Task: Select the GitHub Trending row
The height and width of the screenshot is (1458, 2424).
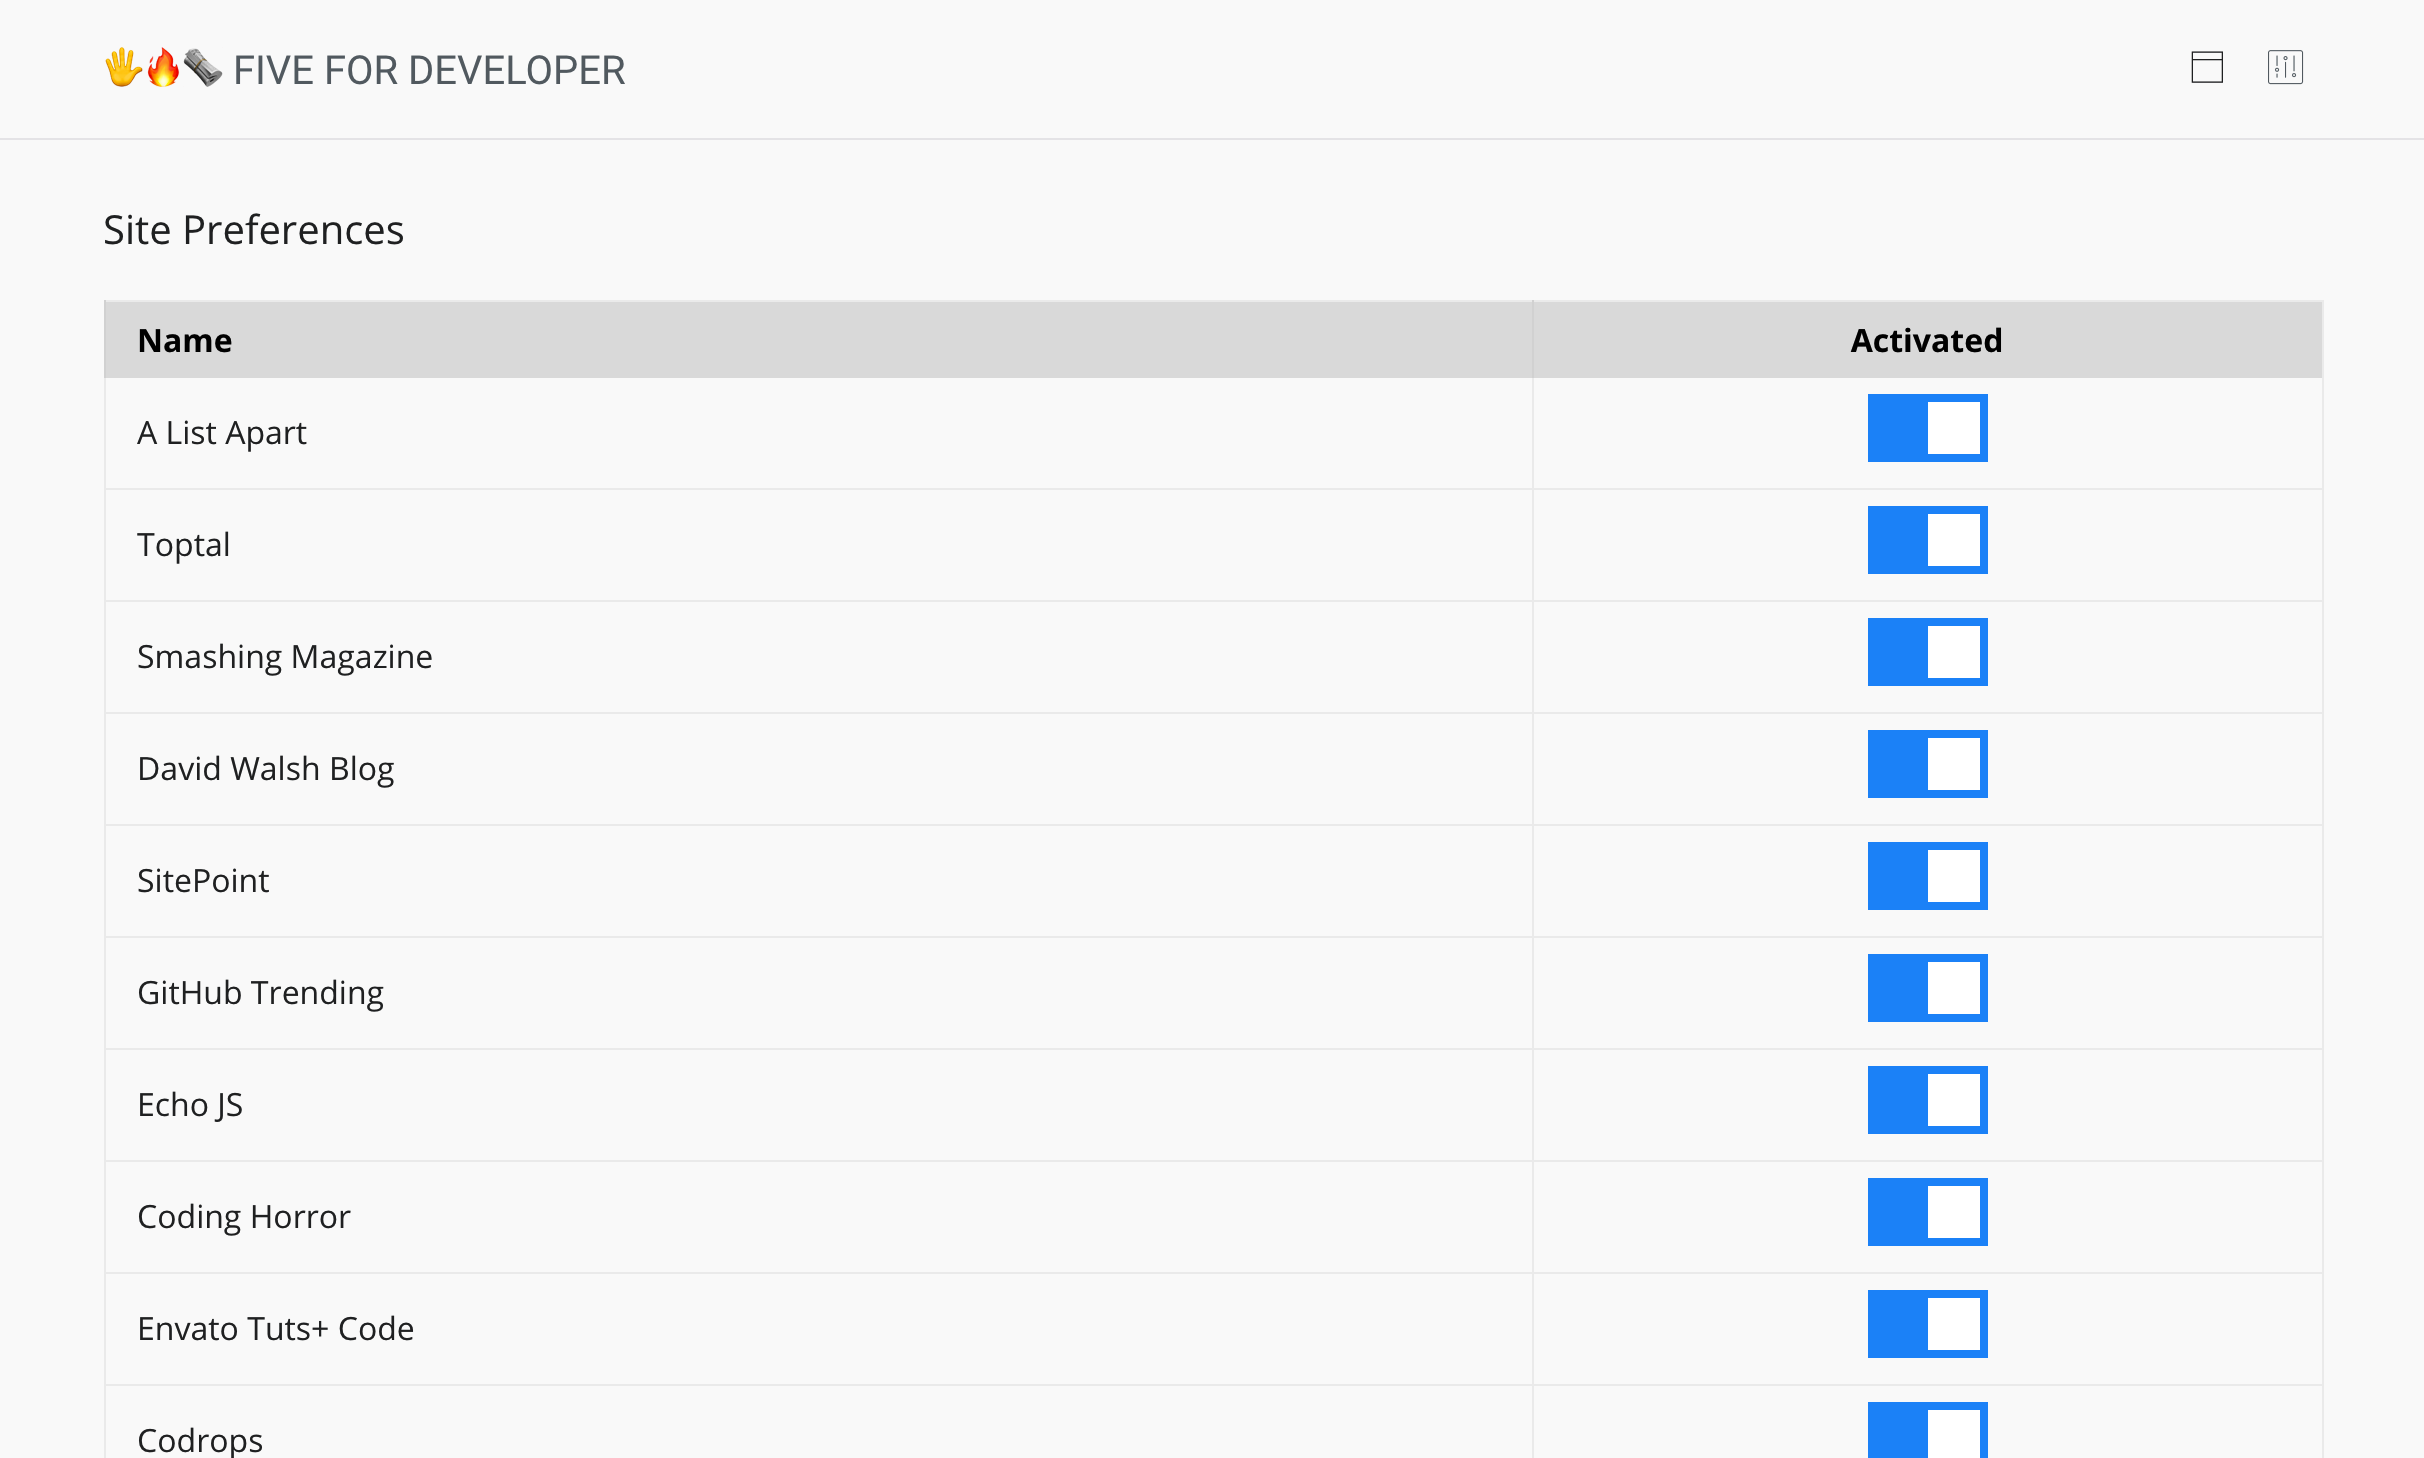Action: click(260, 992)
